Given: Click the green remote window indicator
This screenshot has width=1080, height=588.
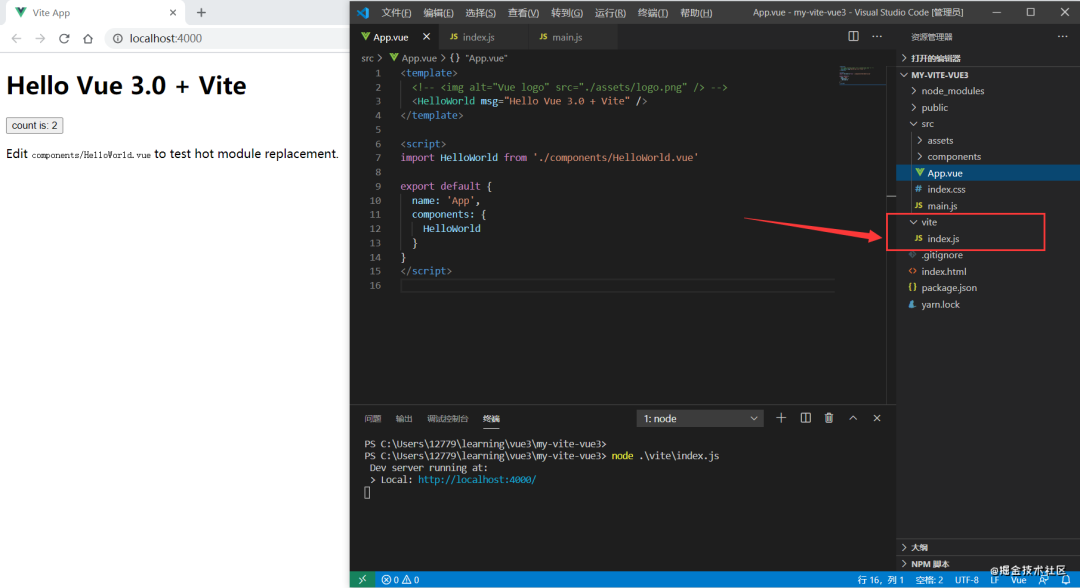Looking at the screenshot, I should click(x=362, y=580).
